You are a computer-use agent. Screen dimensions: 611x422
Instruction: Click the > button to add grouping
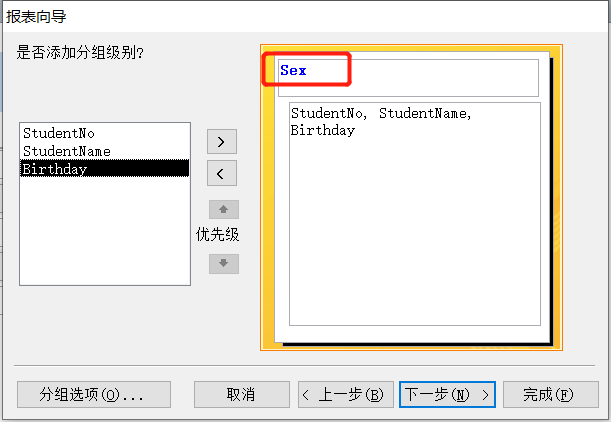(221, 140)
